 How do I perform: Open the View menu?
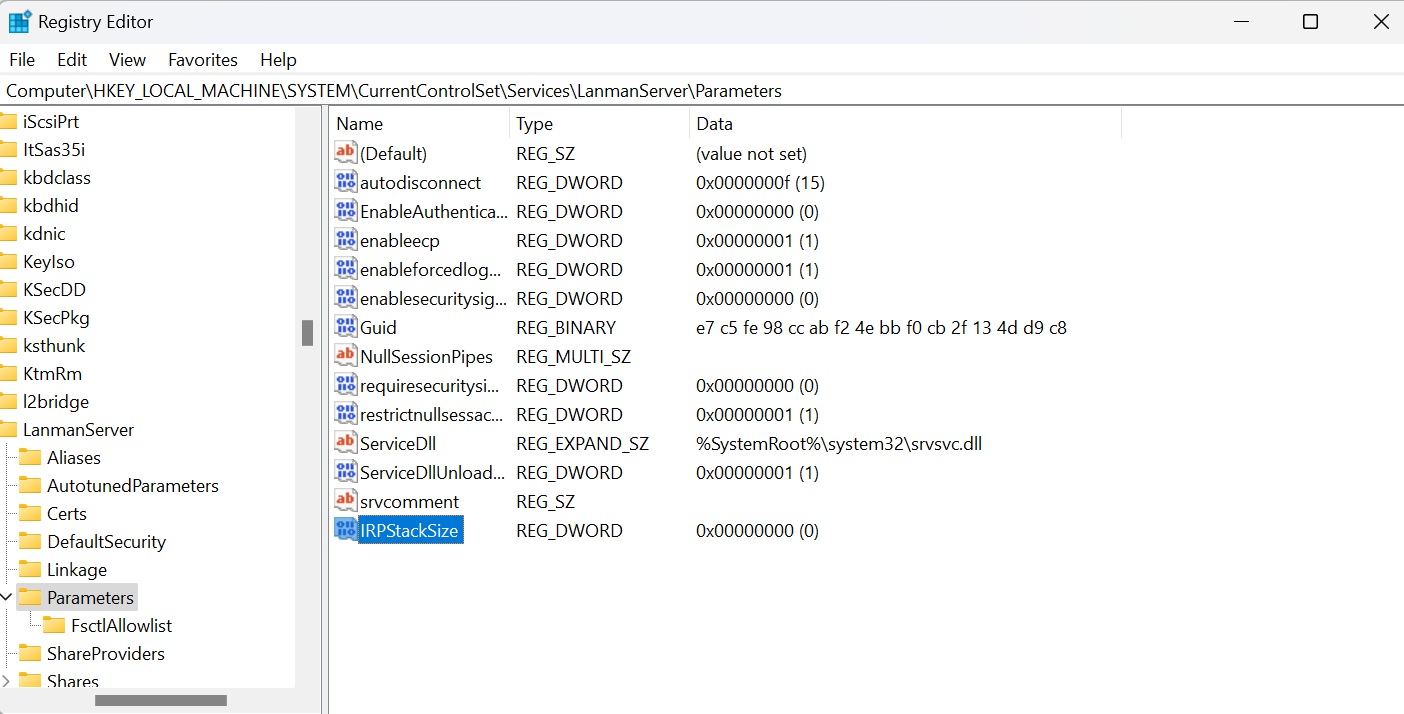pyautogui.click(x=127, y=60)
